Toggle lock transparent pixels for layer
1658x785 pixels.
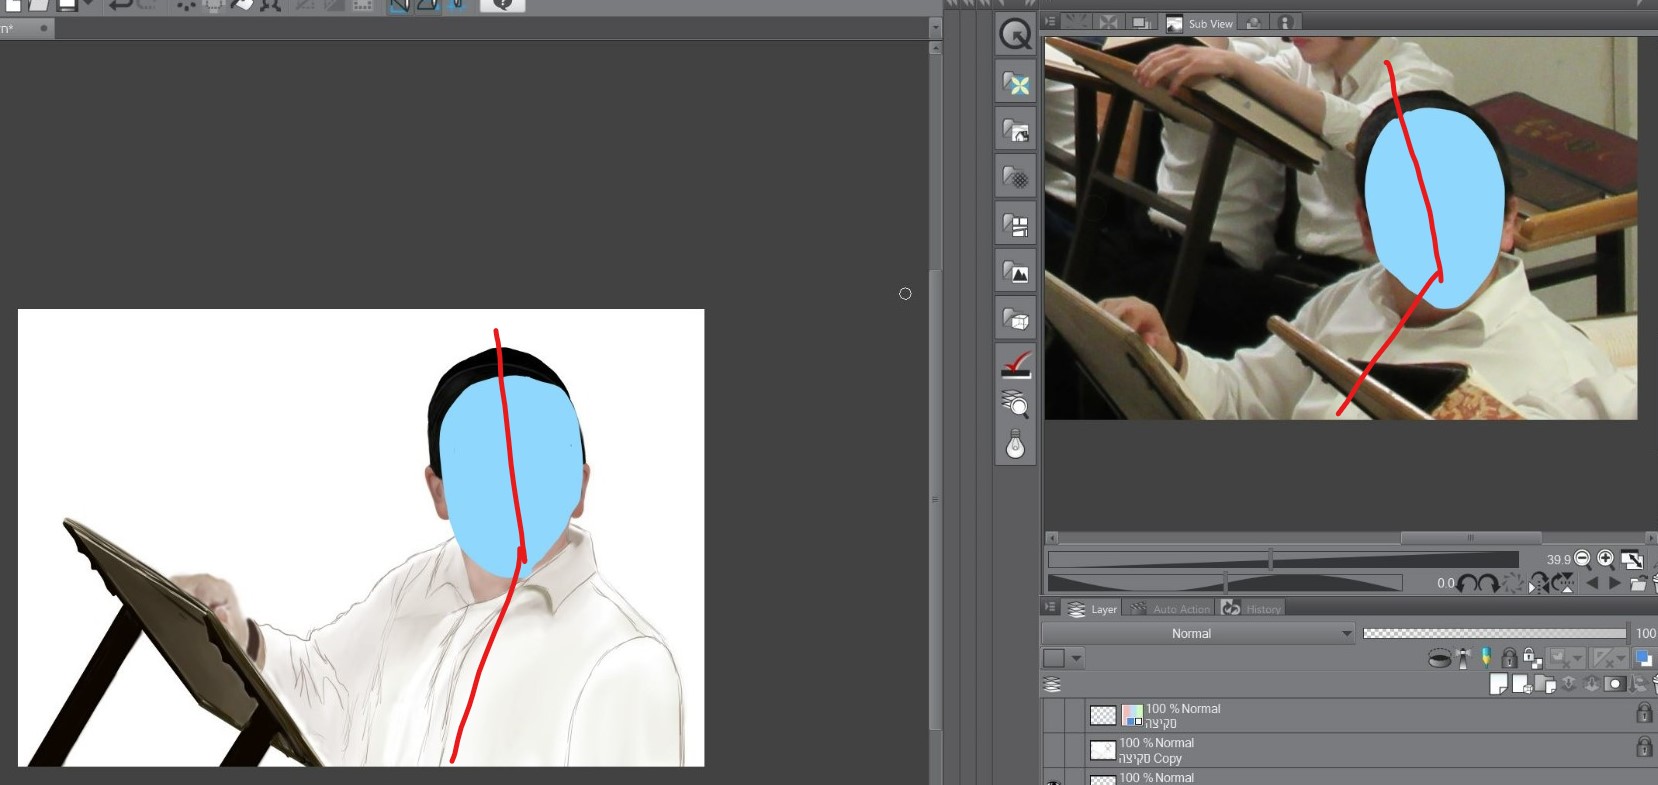coord(1532,658)
